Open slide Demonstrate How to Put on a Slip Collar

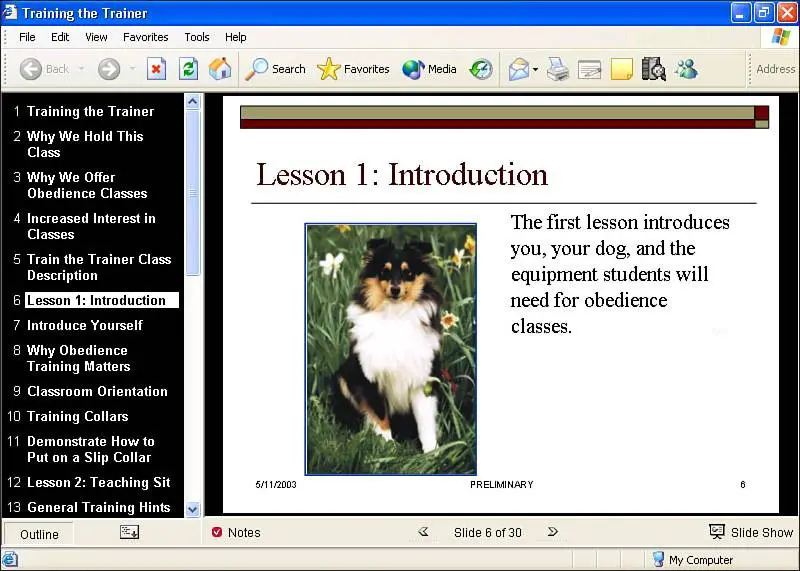click(91, 449)
